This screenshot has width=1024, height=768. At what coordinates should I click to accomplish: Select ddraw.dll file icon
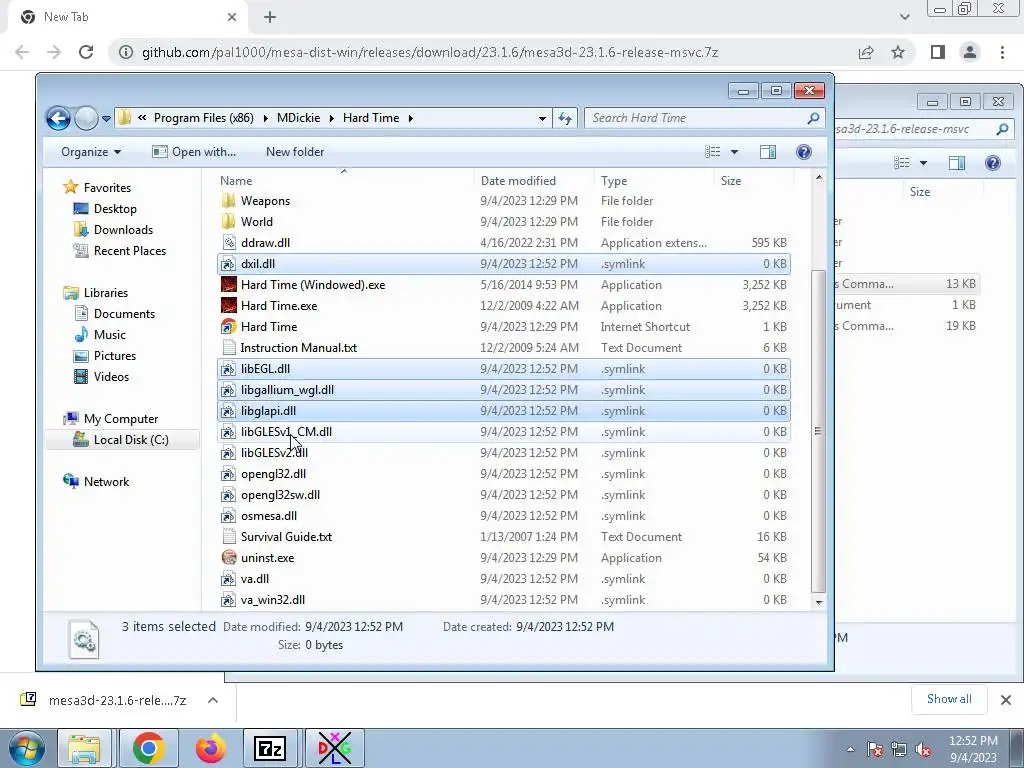(229, 243)
